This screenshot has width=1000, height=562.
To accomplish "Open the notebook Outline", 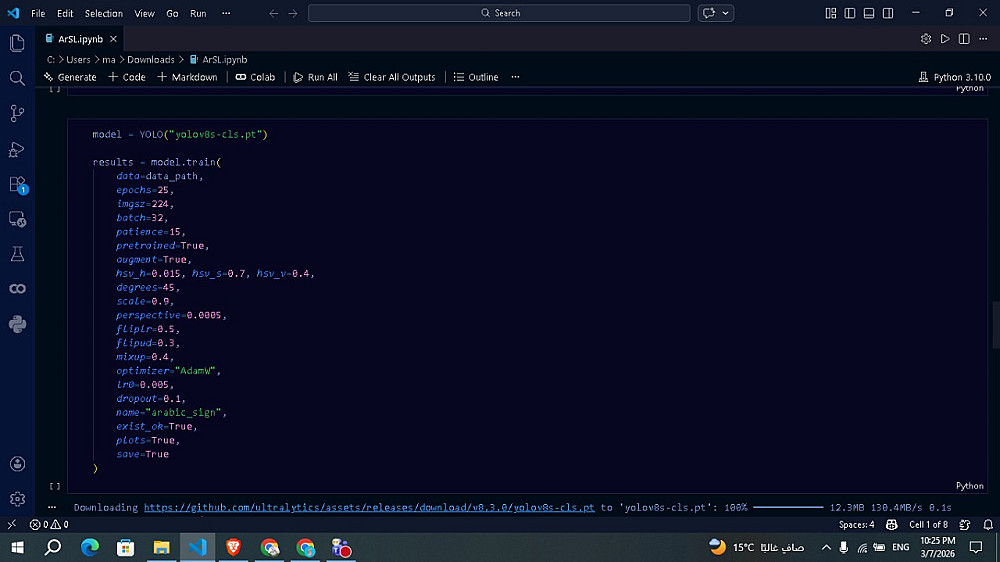I will 476,77.
